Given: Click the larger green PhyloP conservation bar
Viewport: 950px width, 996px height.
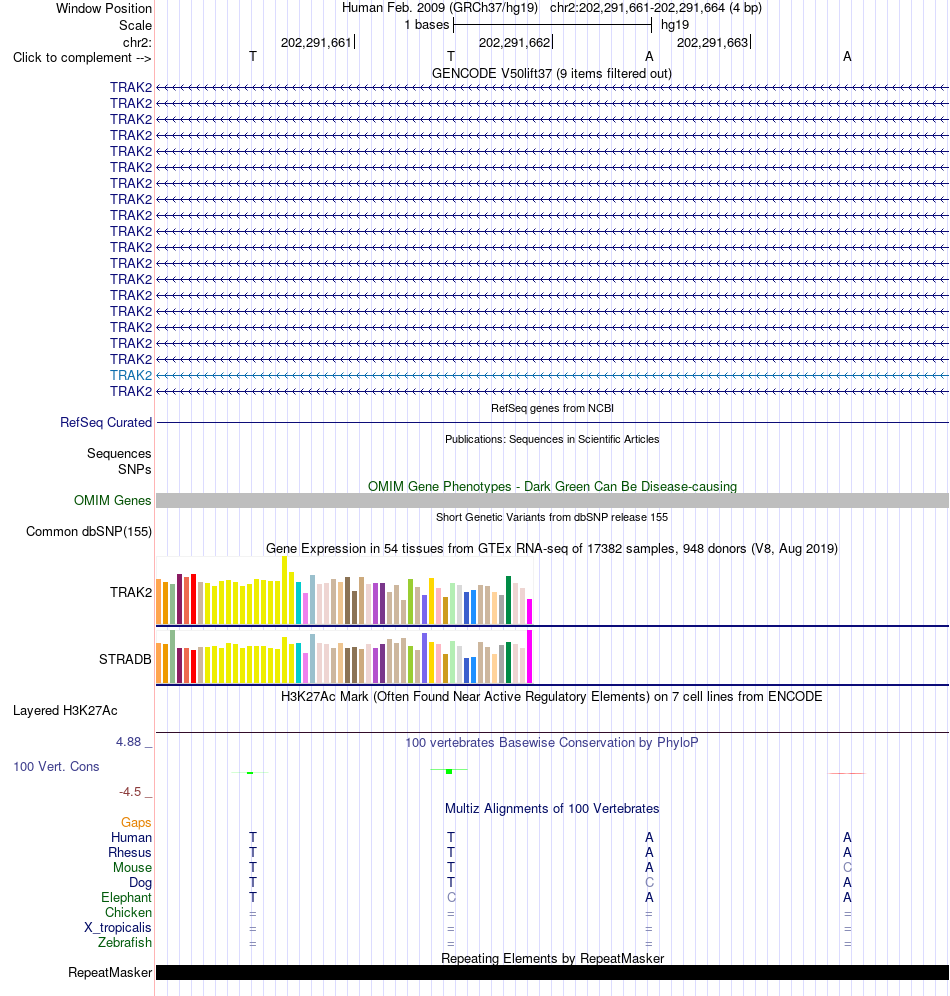Looking at the screenshot, I should (x=449, y=771).
